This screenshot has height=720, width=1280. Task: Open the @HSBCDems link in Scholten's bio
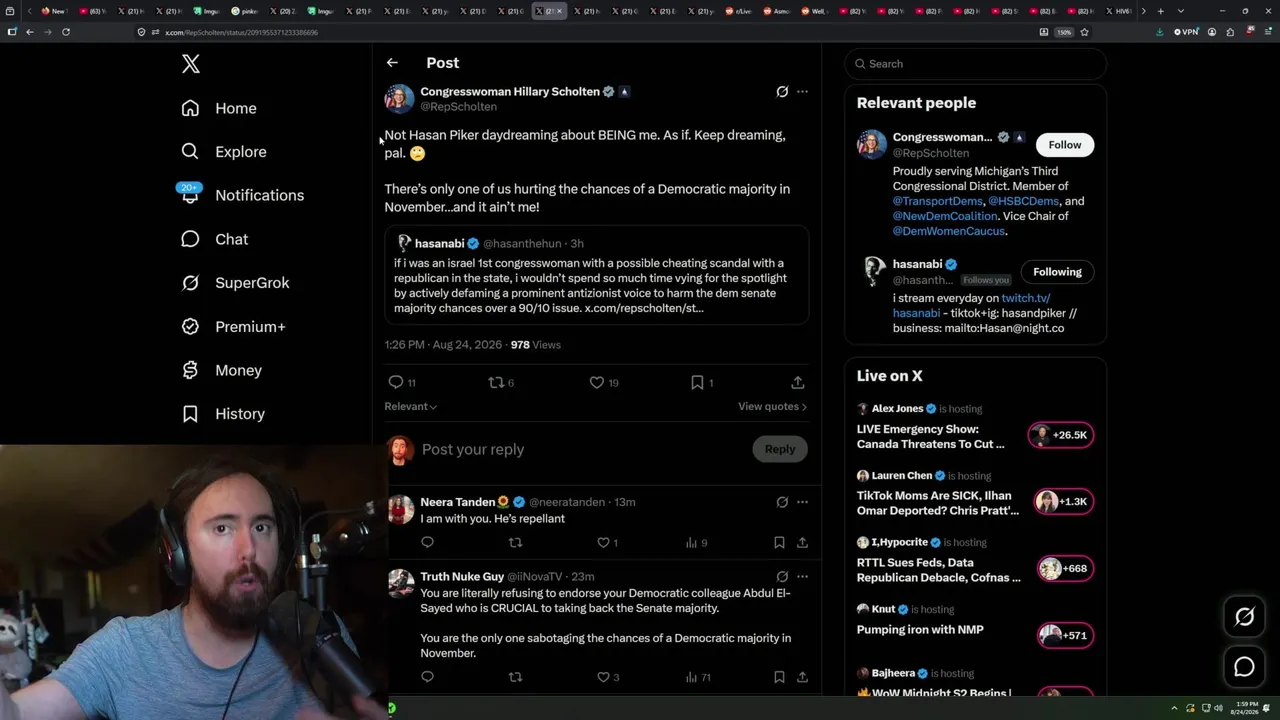1024,201
